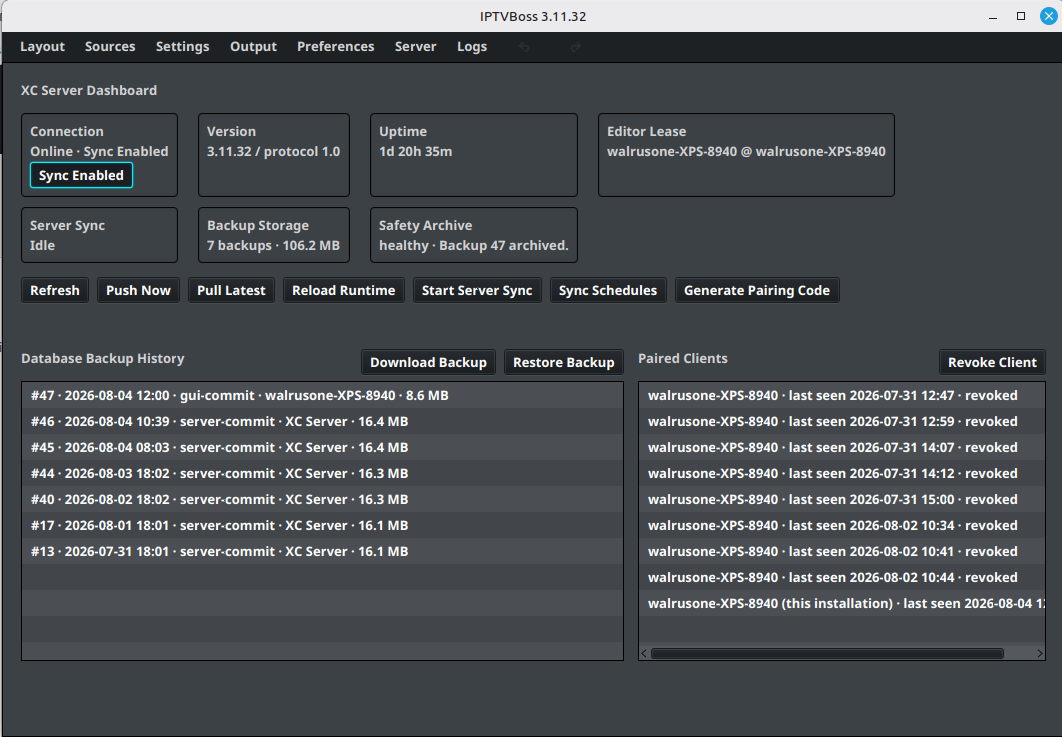Click the Refresh button
This screenshot has width=1062, height=737.
(x=55, y=291)
